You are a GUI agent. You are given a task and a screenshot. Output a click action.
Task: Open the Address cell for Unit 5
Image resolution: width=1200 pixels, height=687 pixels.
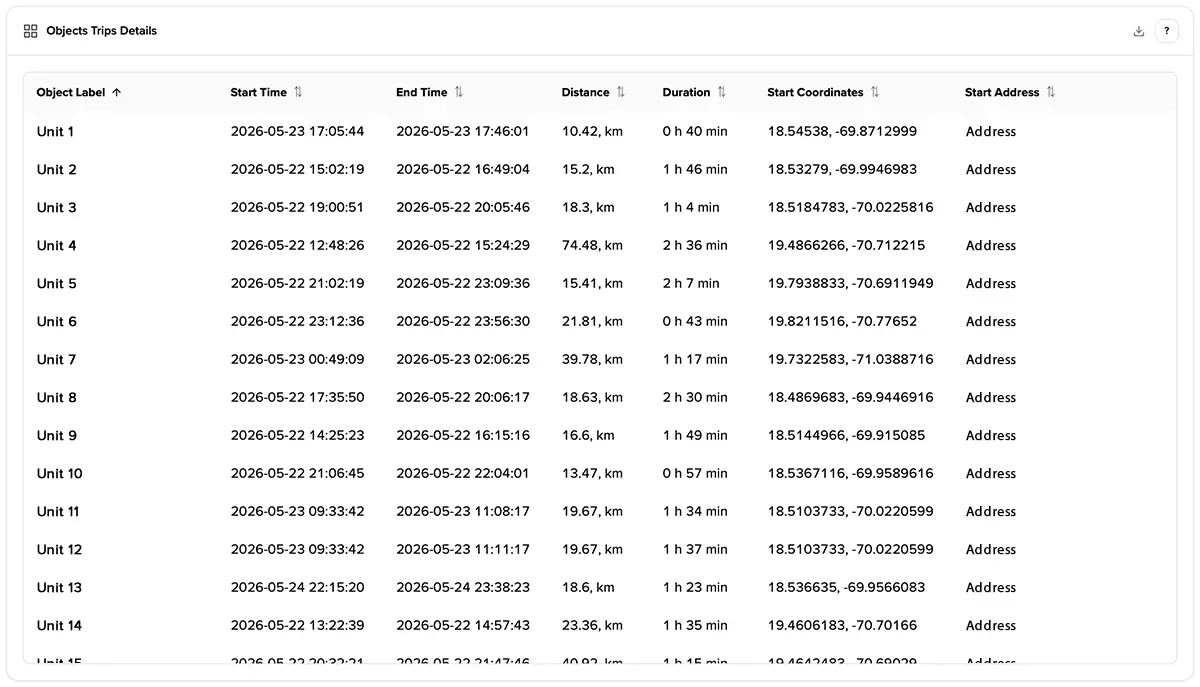tap(991, 284)
